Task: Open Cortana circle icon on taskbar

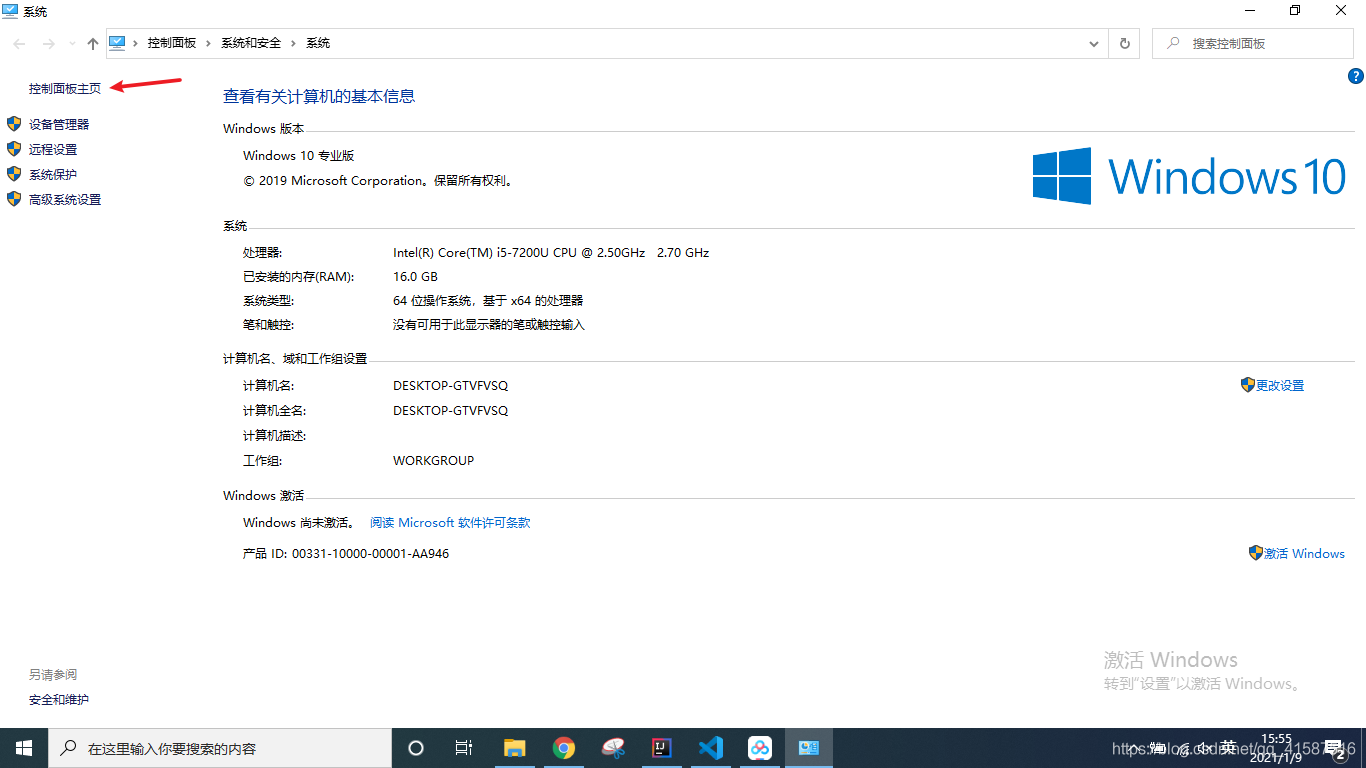Action: 416,748
